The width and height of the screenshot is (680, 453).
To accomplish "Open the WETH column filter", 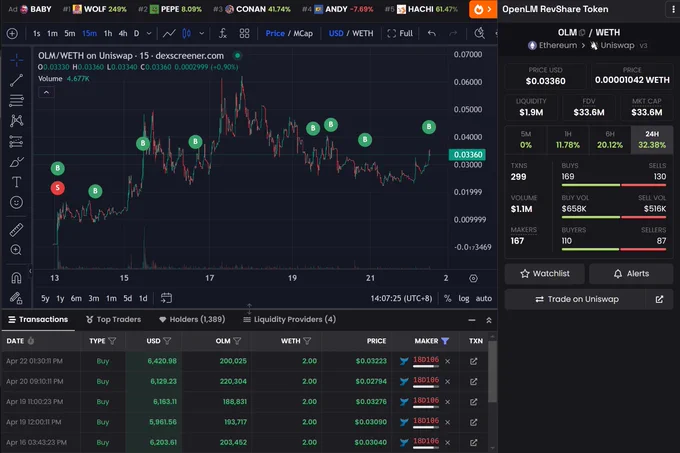I will 307,341.
